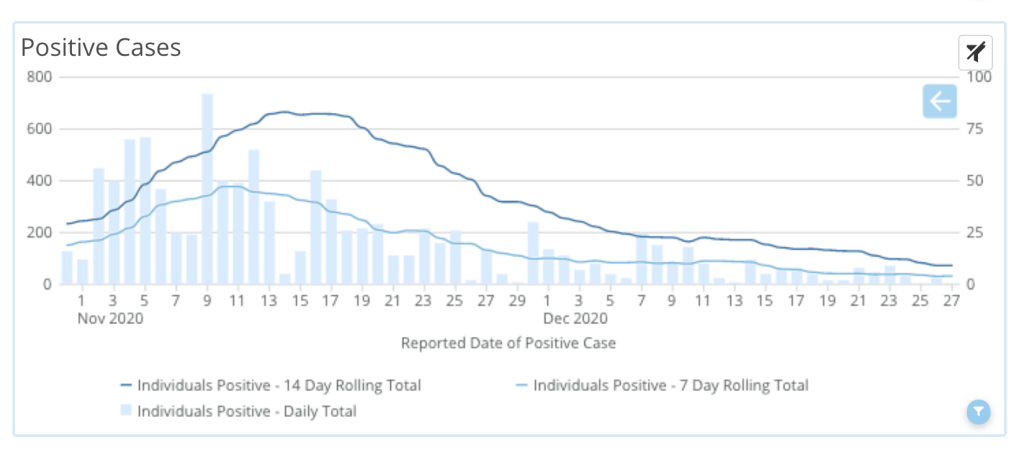This screenshot has height=458, width=1024.
Task: Click the 7 Day Rolling Total legend line marker
Action: [520, 386]
